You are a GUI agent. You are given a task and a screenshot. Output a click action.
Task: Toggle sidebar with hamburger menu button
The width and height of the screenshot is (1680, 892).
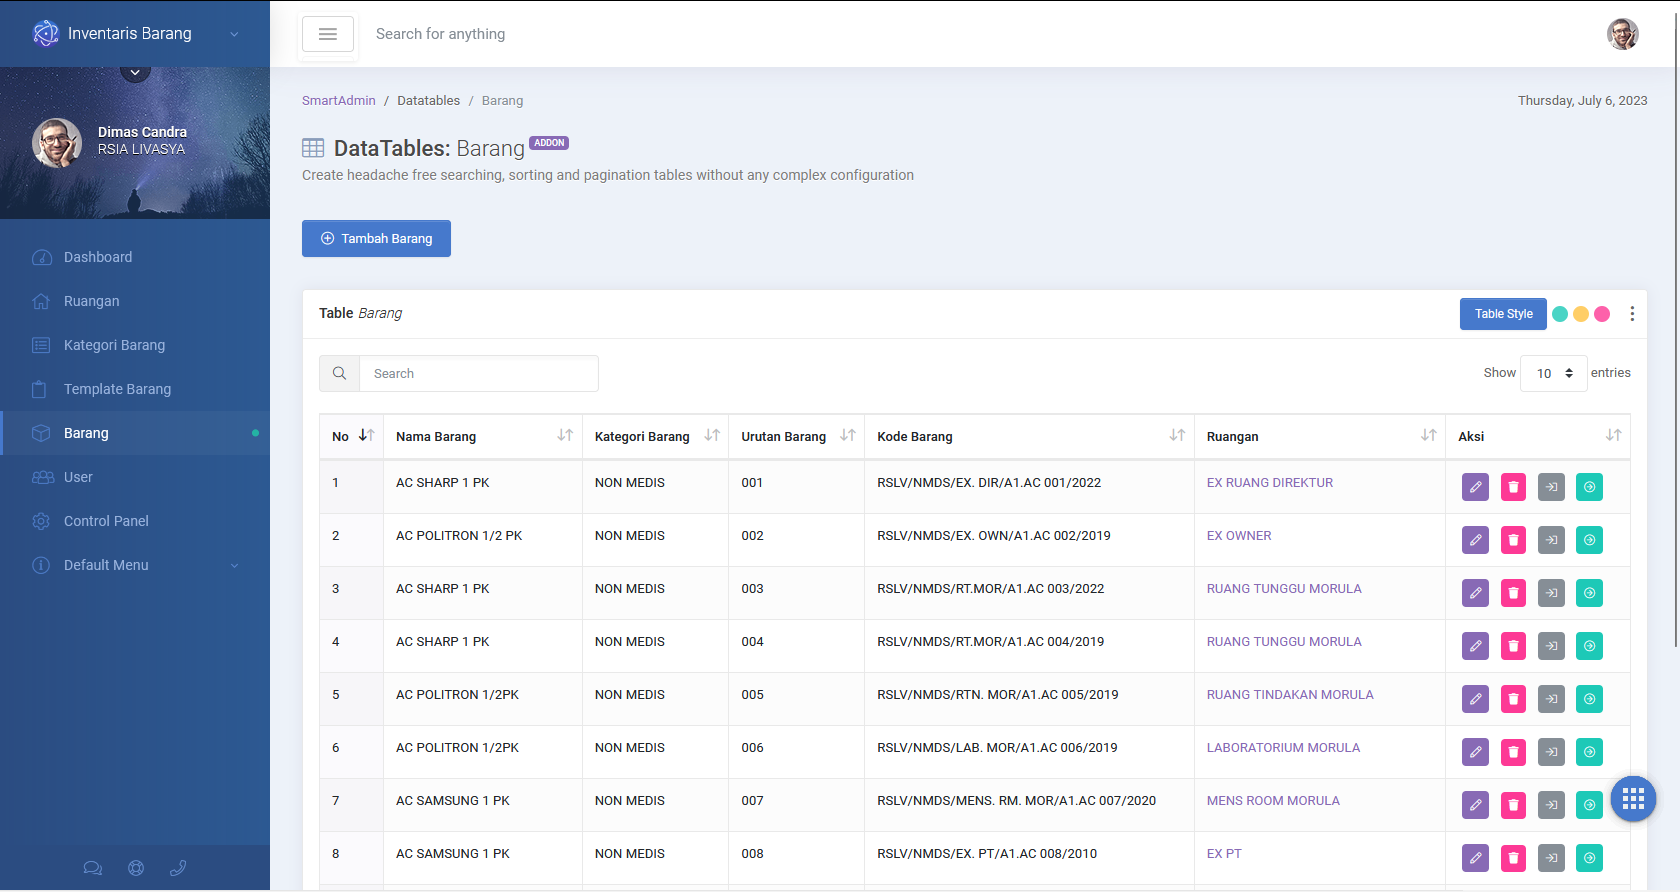(328, 34)
